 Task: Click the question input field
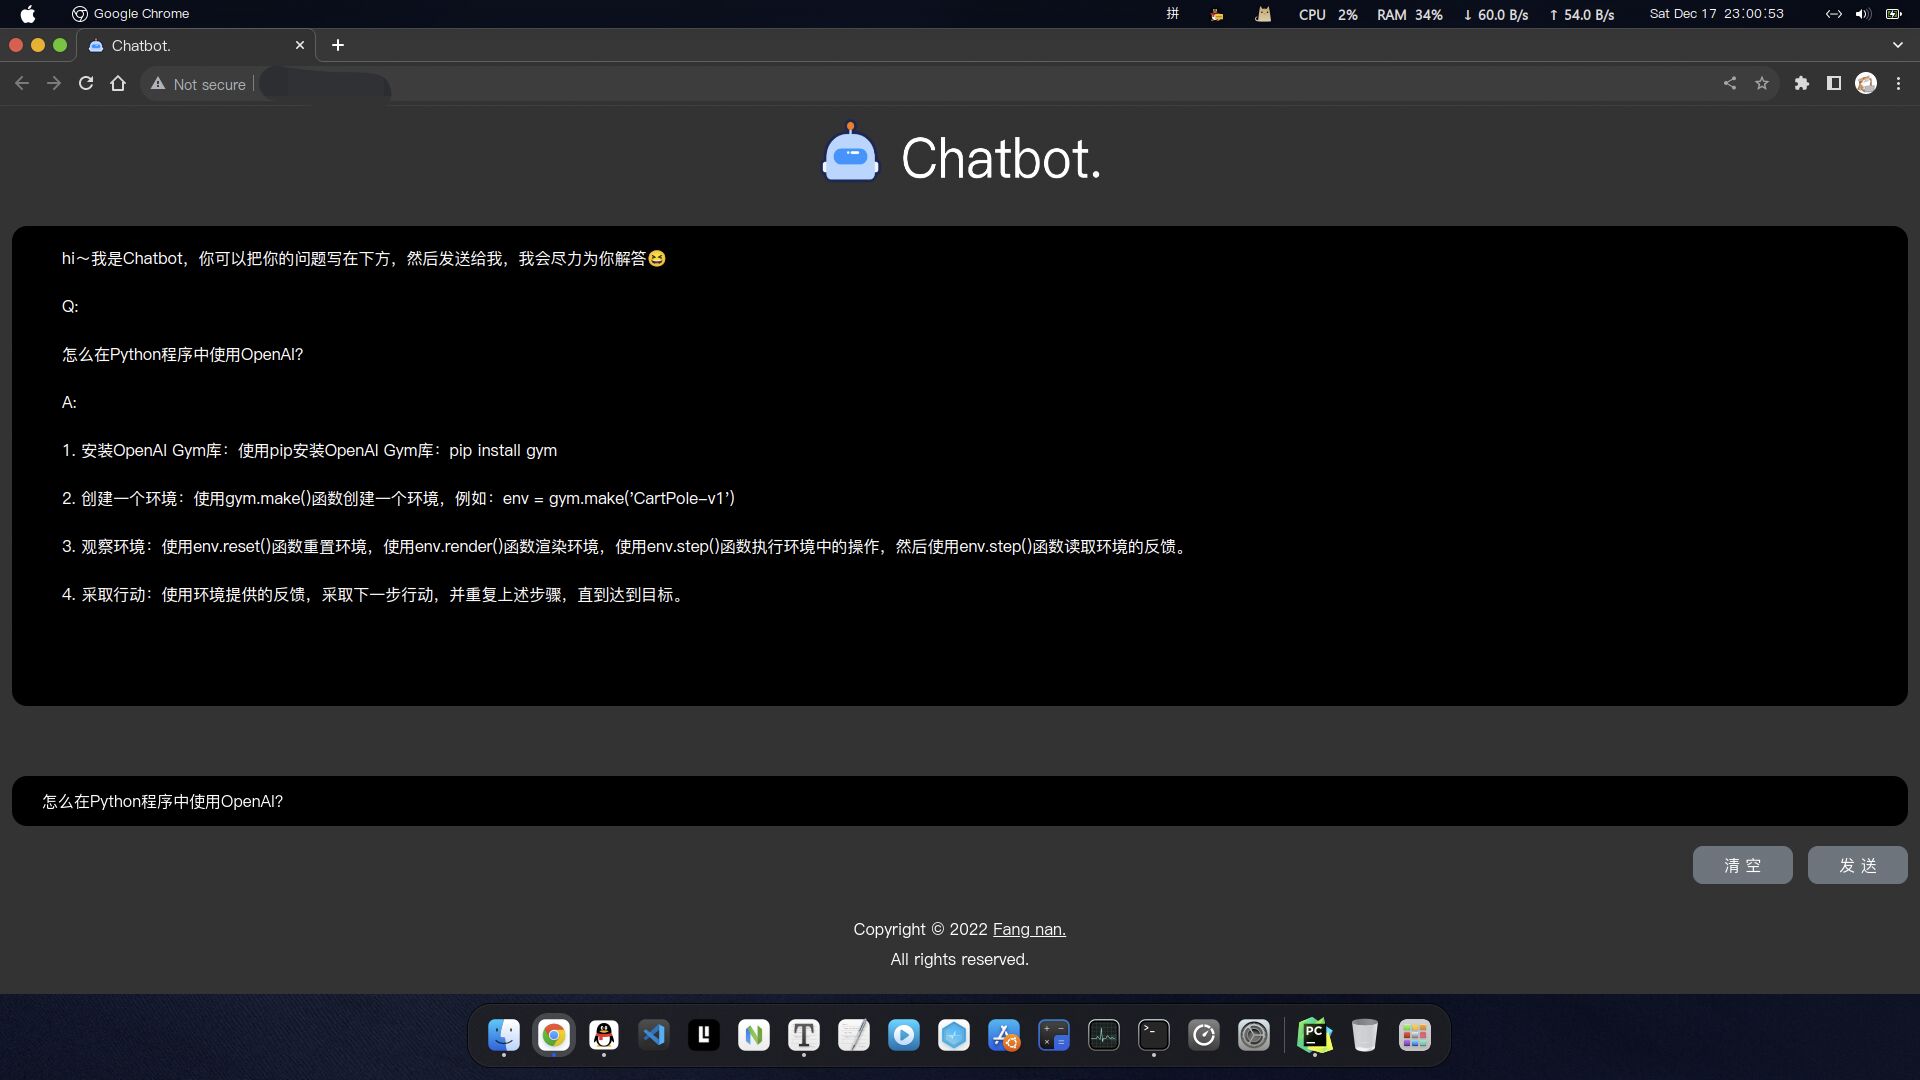click(x=958, y=801)
